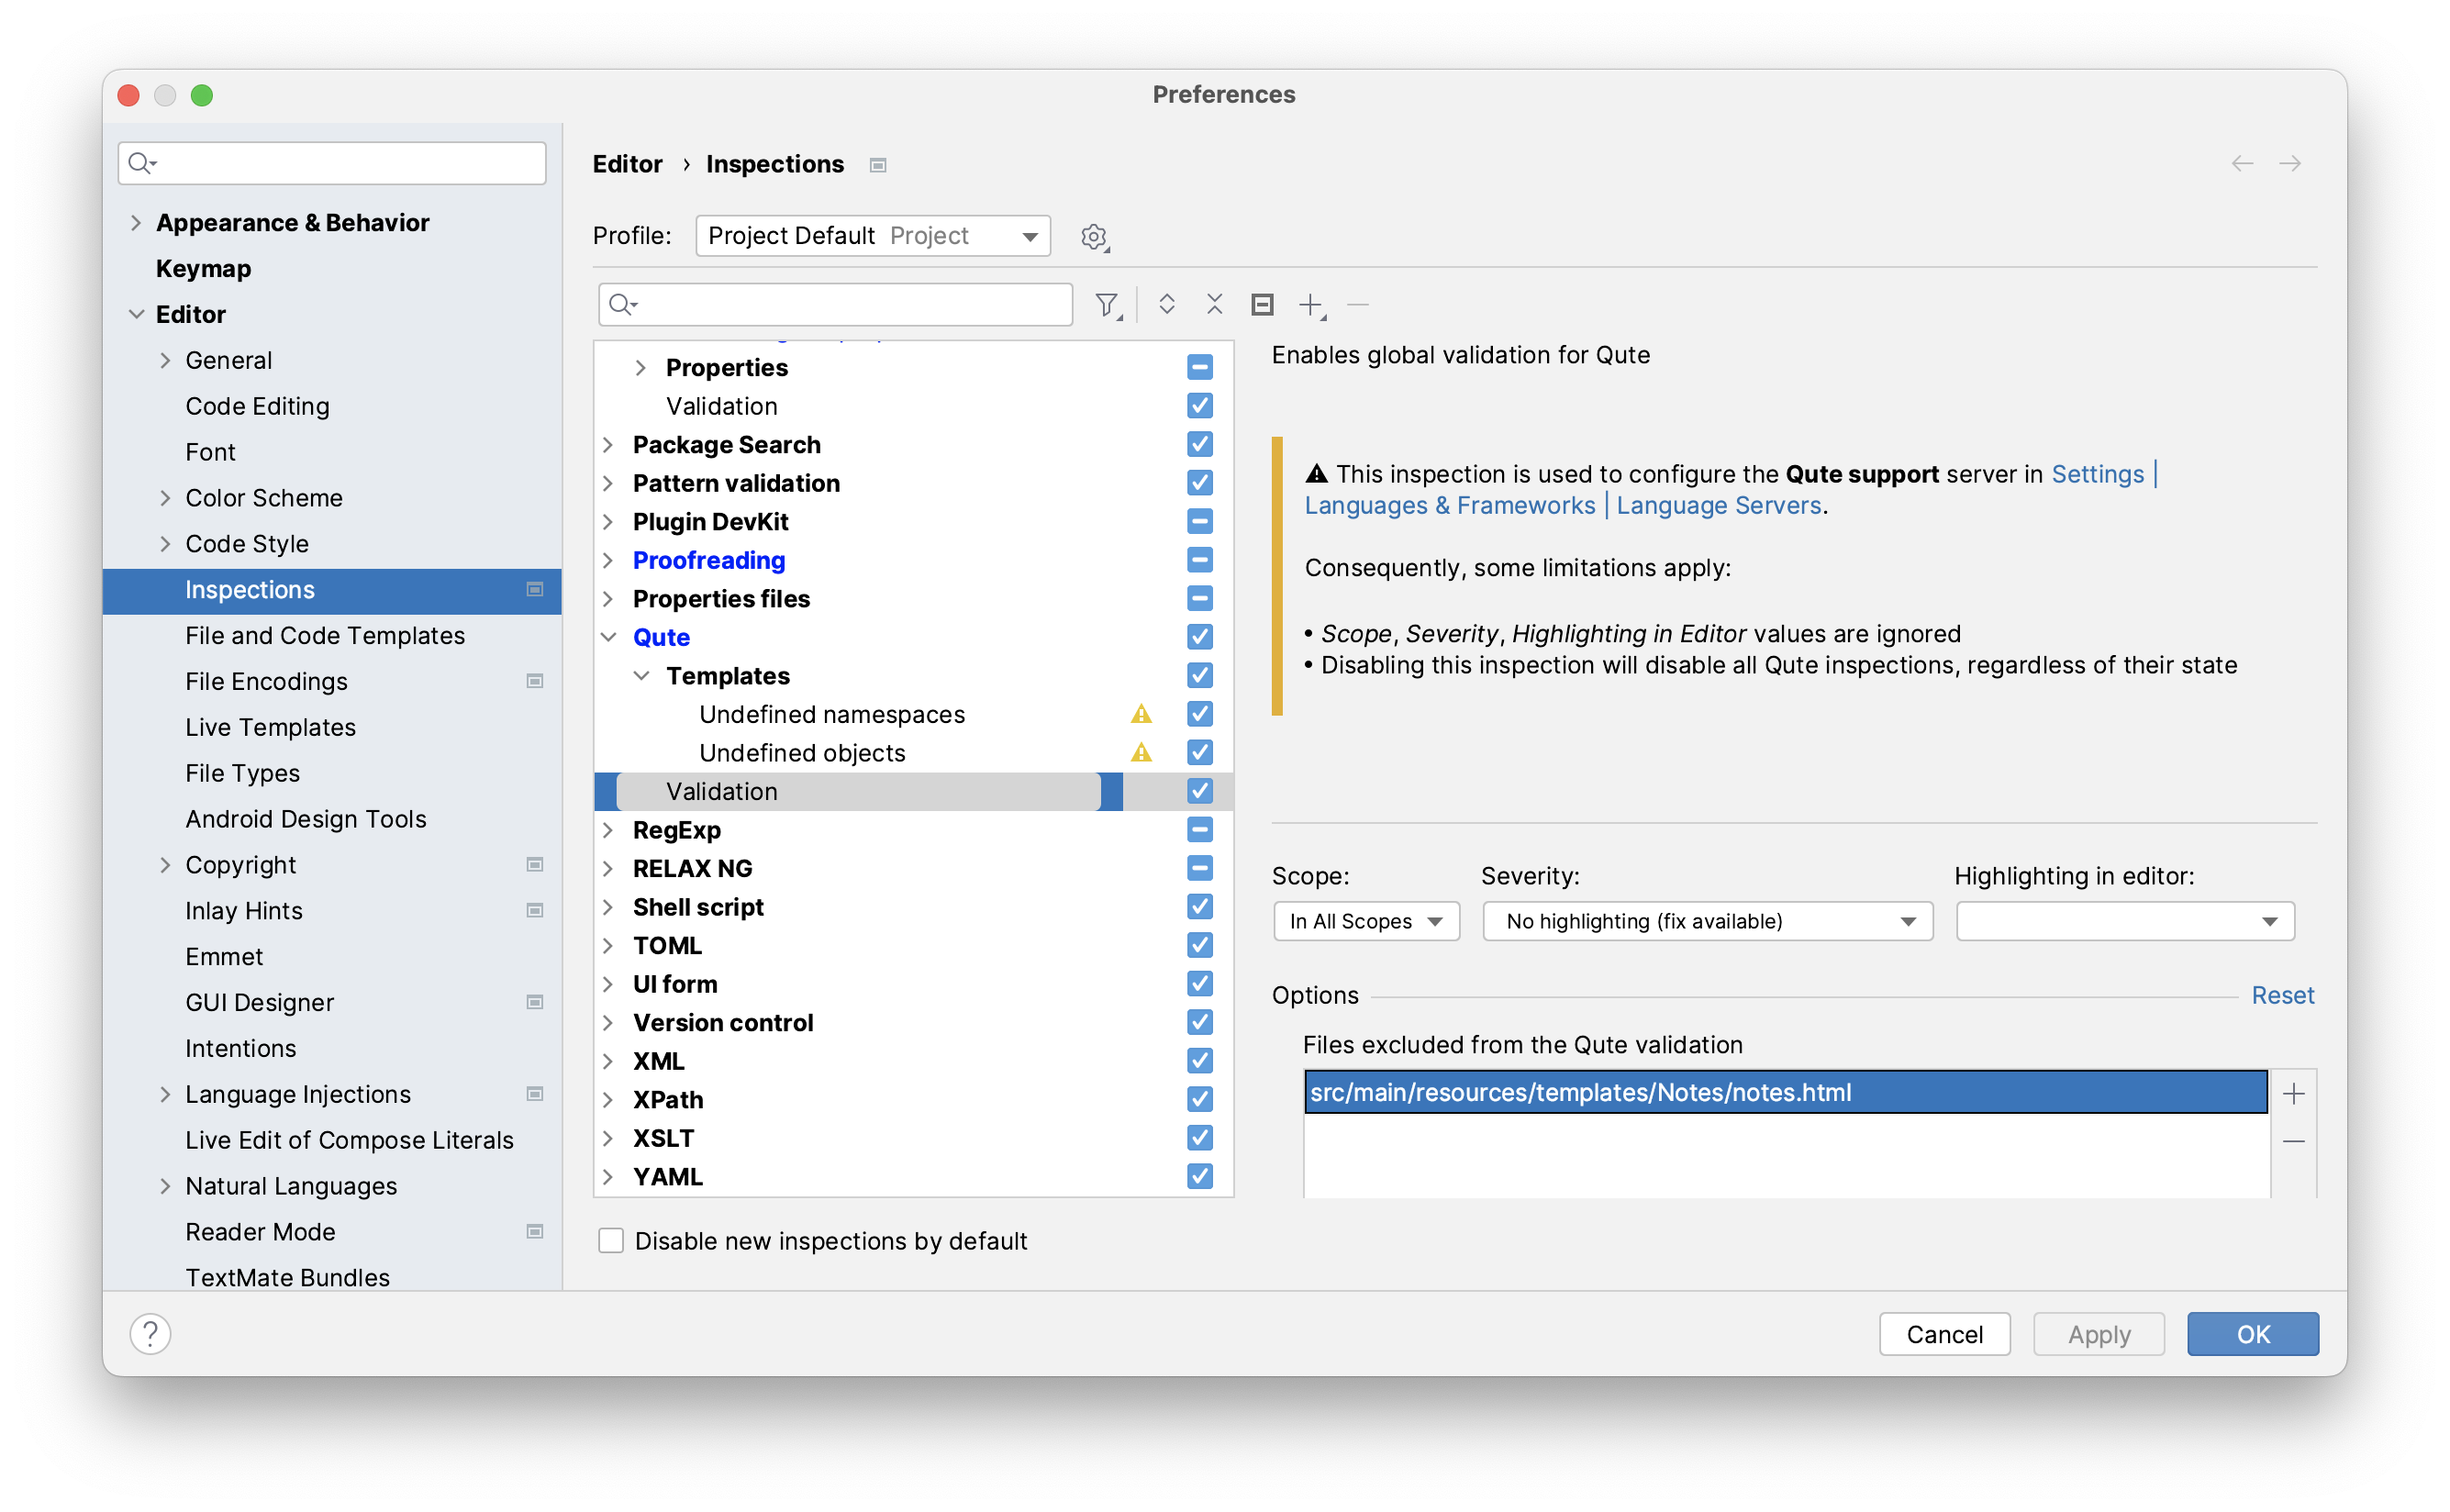
Task: Open Emmet settings page
Action: coord(224,956)
